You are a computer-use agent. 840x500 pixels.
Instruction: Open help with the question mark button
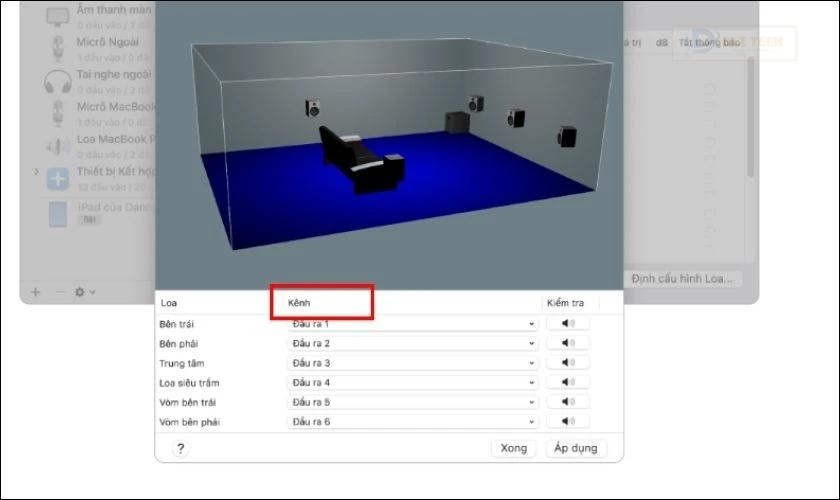point(180,448)
